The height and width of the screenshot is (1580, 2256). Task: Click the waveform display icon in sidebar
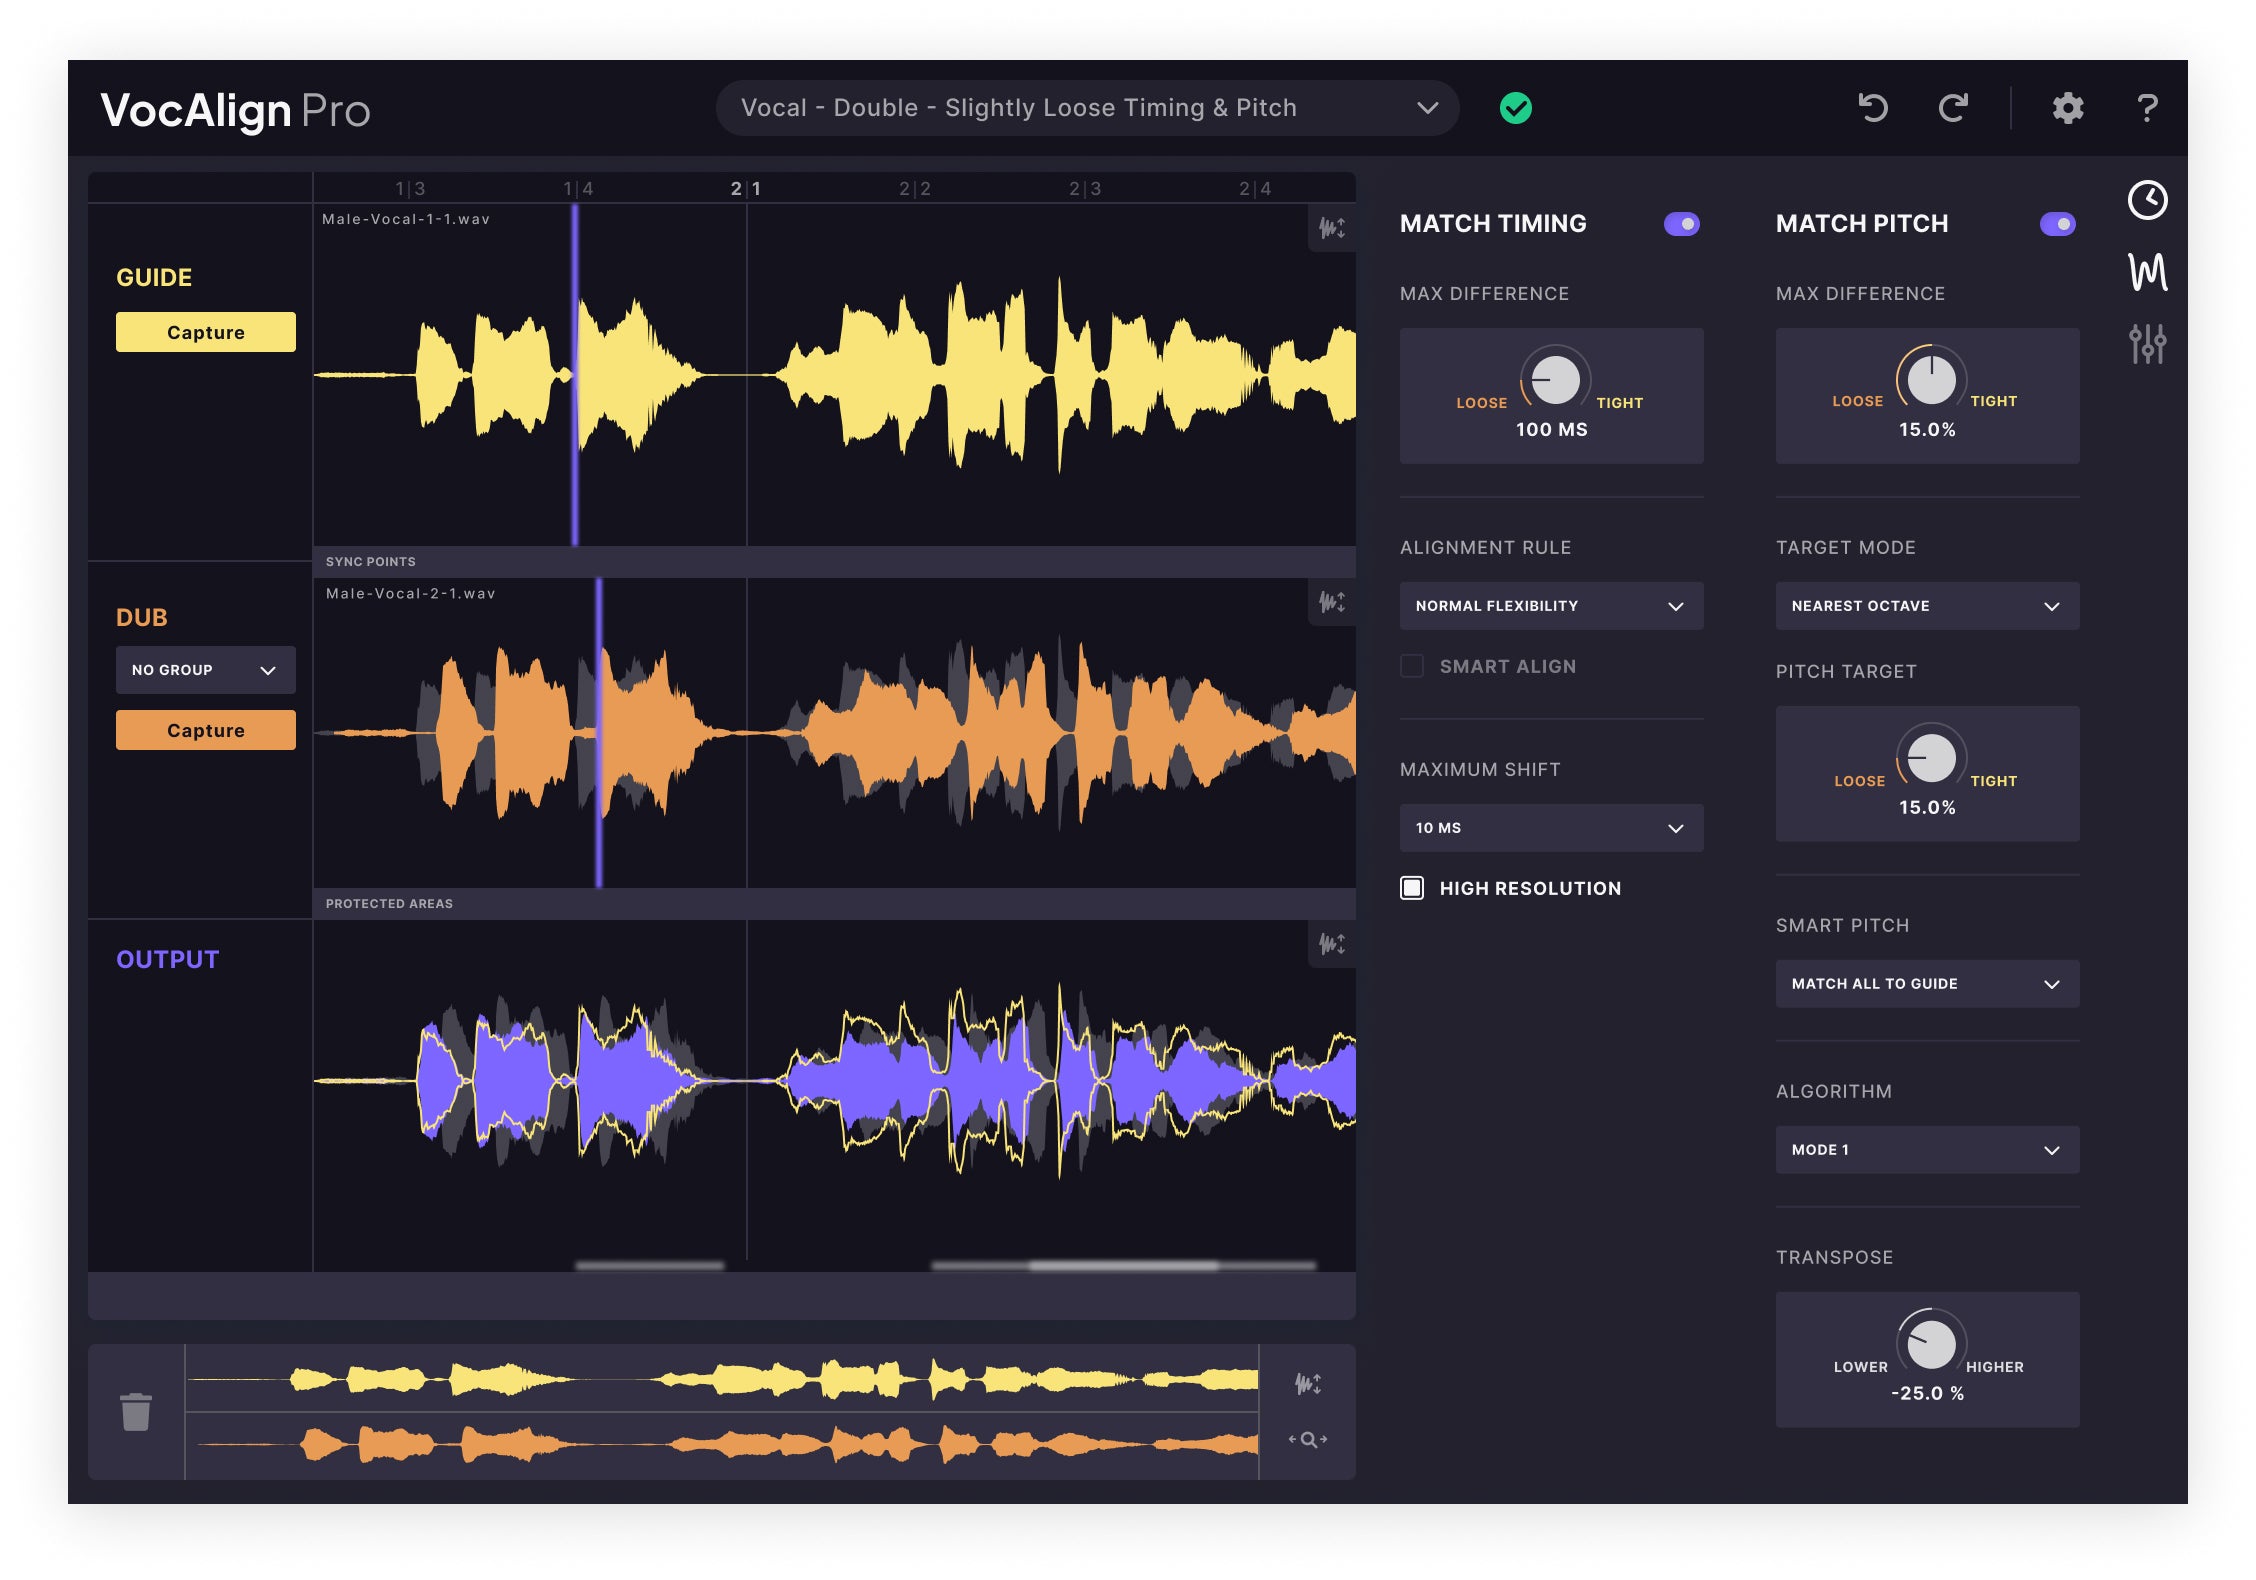2146,274
